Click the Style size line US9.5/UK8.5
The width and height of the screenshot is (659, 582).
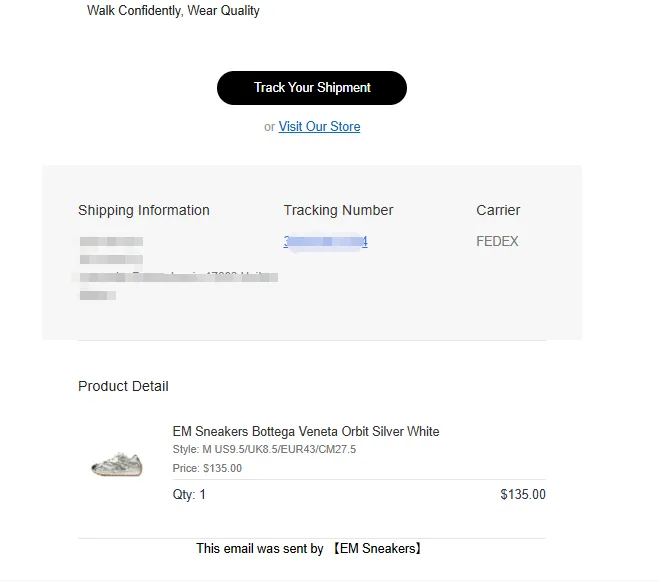pyautogui.click(x=264, y=450)
